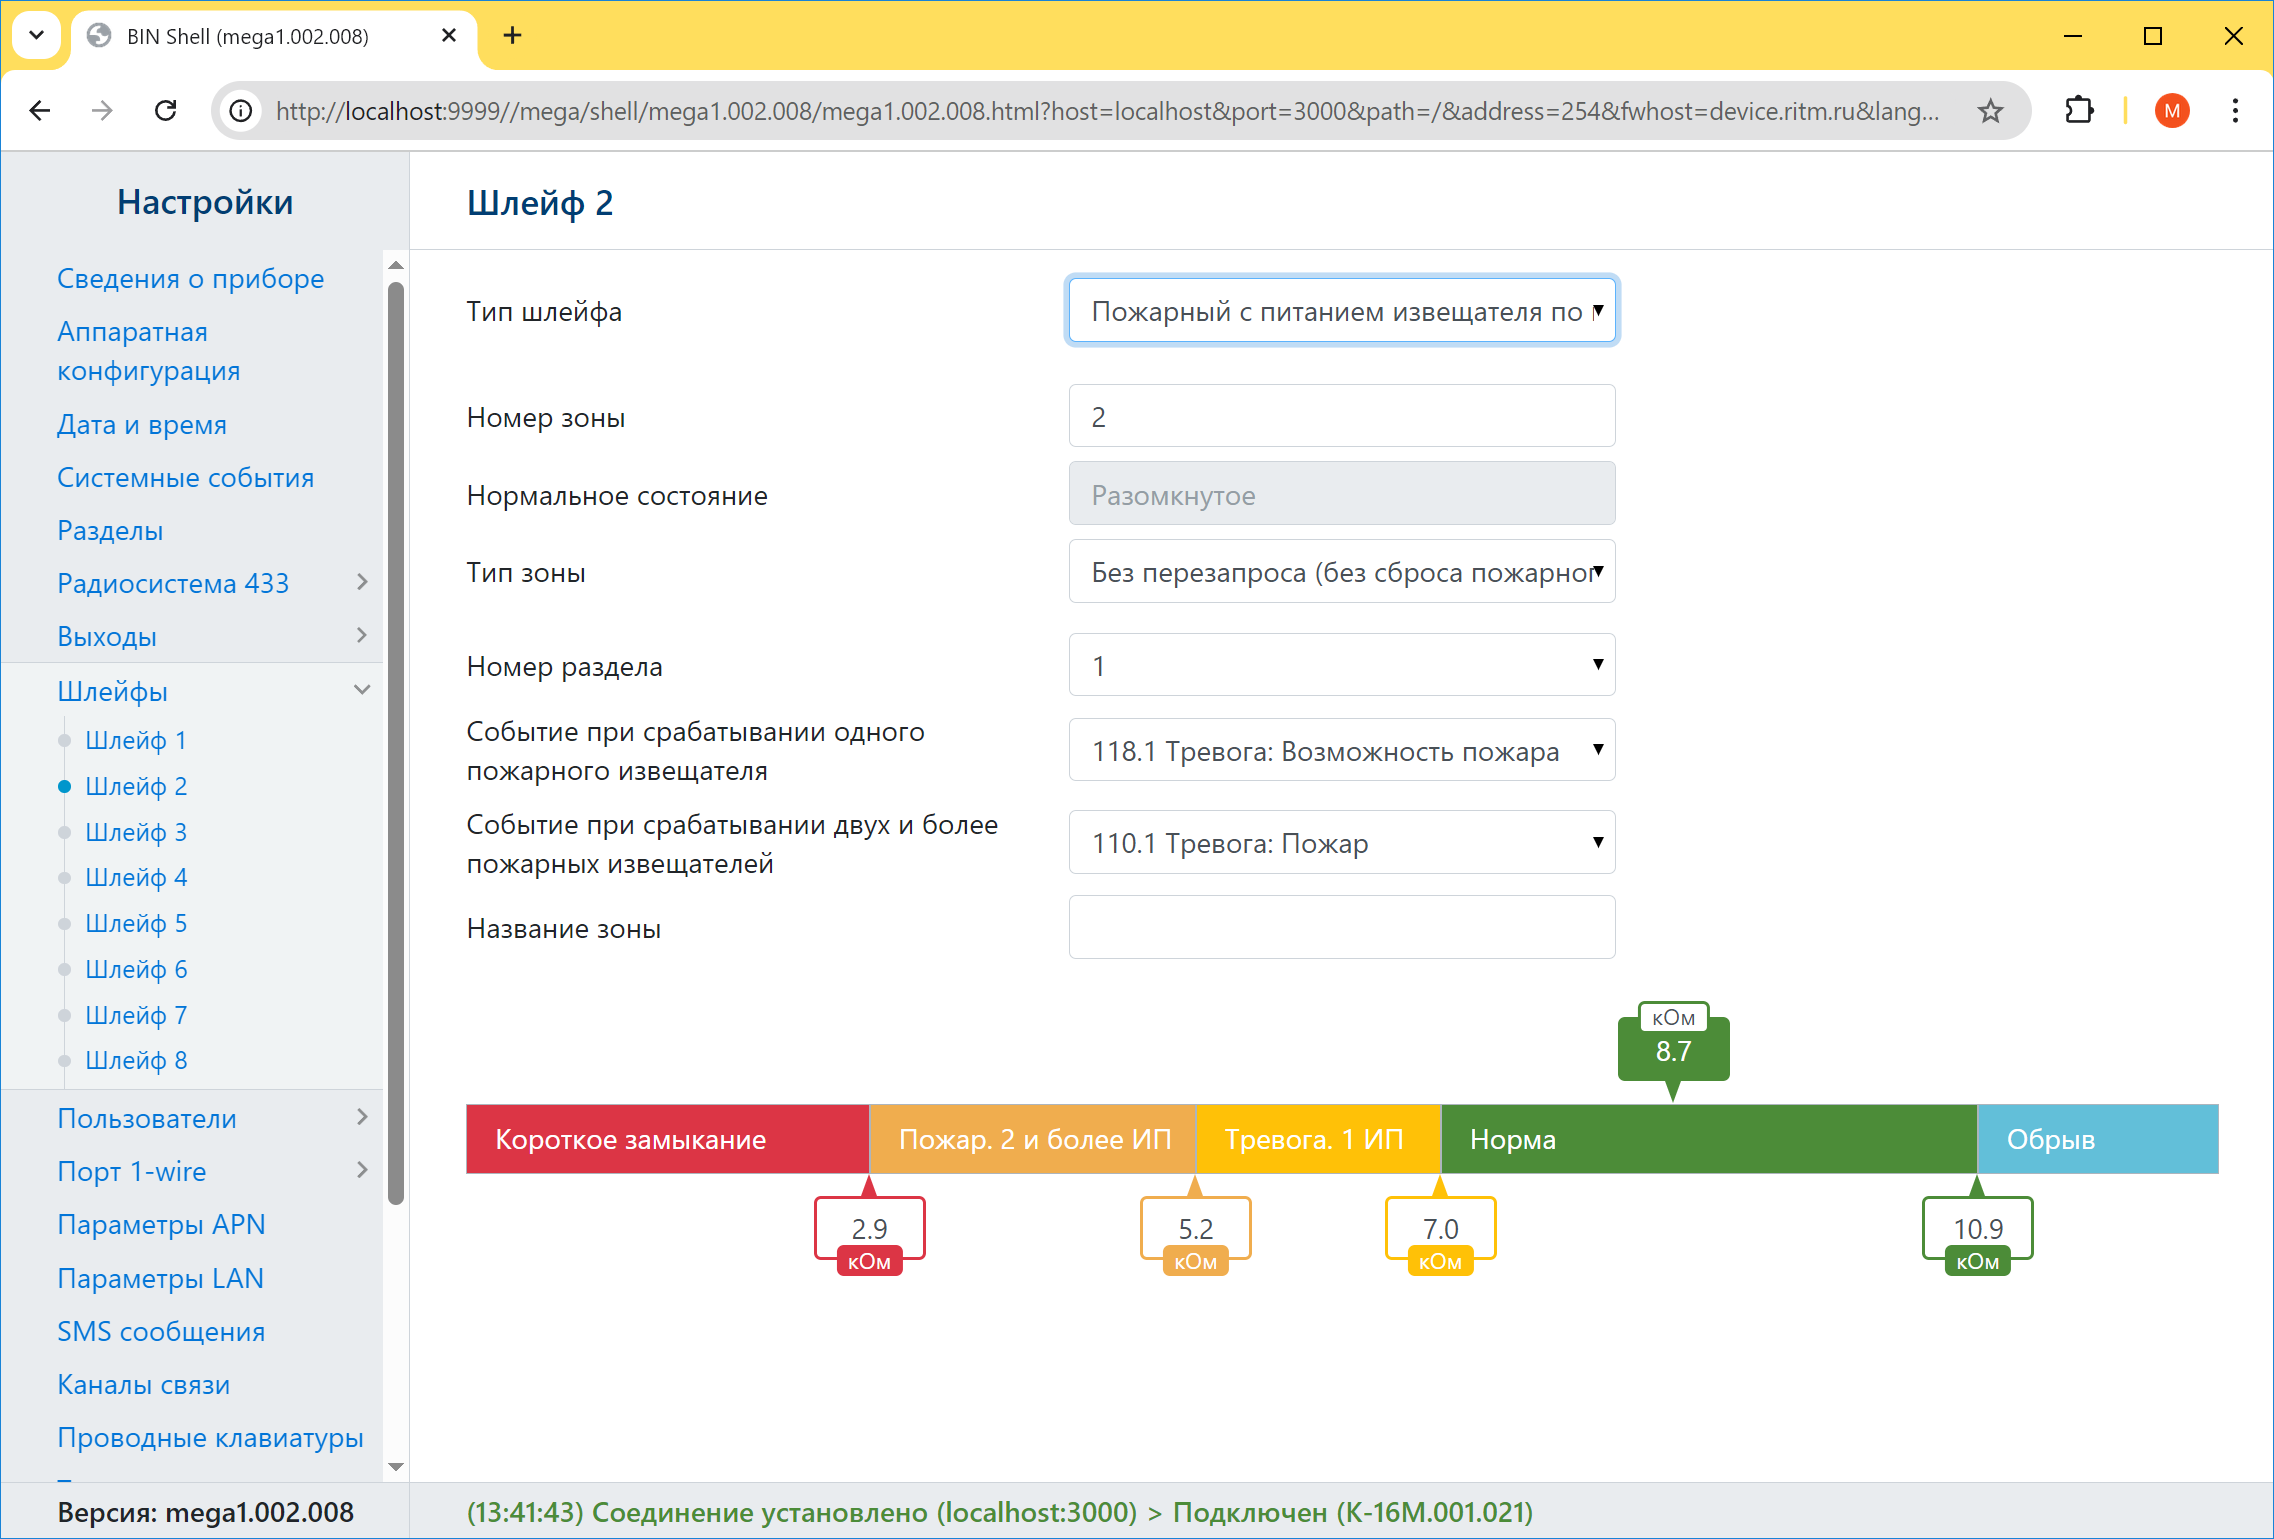The height and width of the screenshot is (1539, 2274).
Task: Open the Номер раздела dropdown
Action: point(1342,665)
